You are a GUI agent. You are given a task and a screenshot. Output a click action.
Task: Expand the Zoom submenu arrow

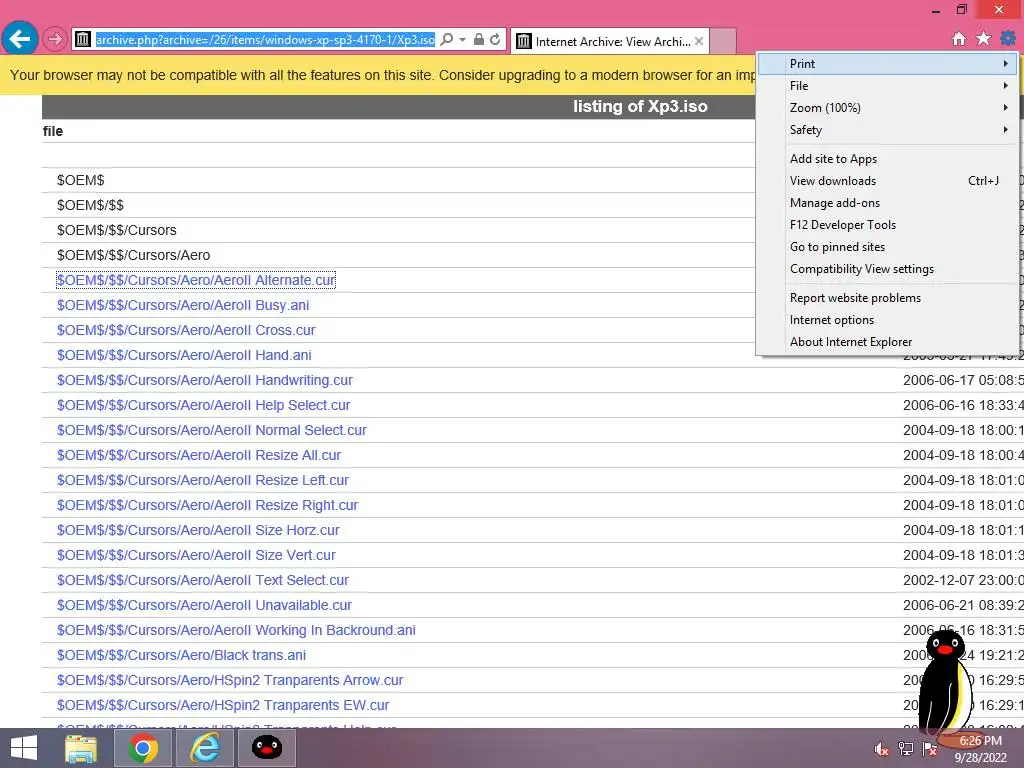click(x=1006, y=108)
